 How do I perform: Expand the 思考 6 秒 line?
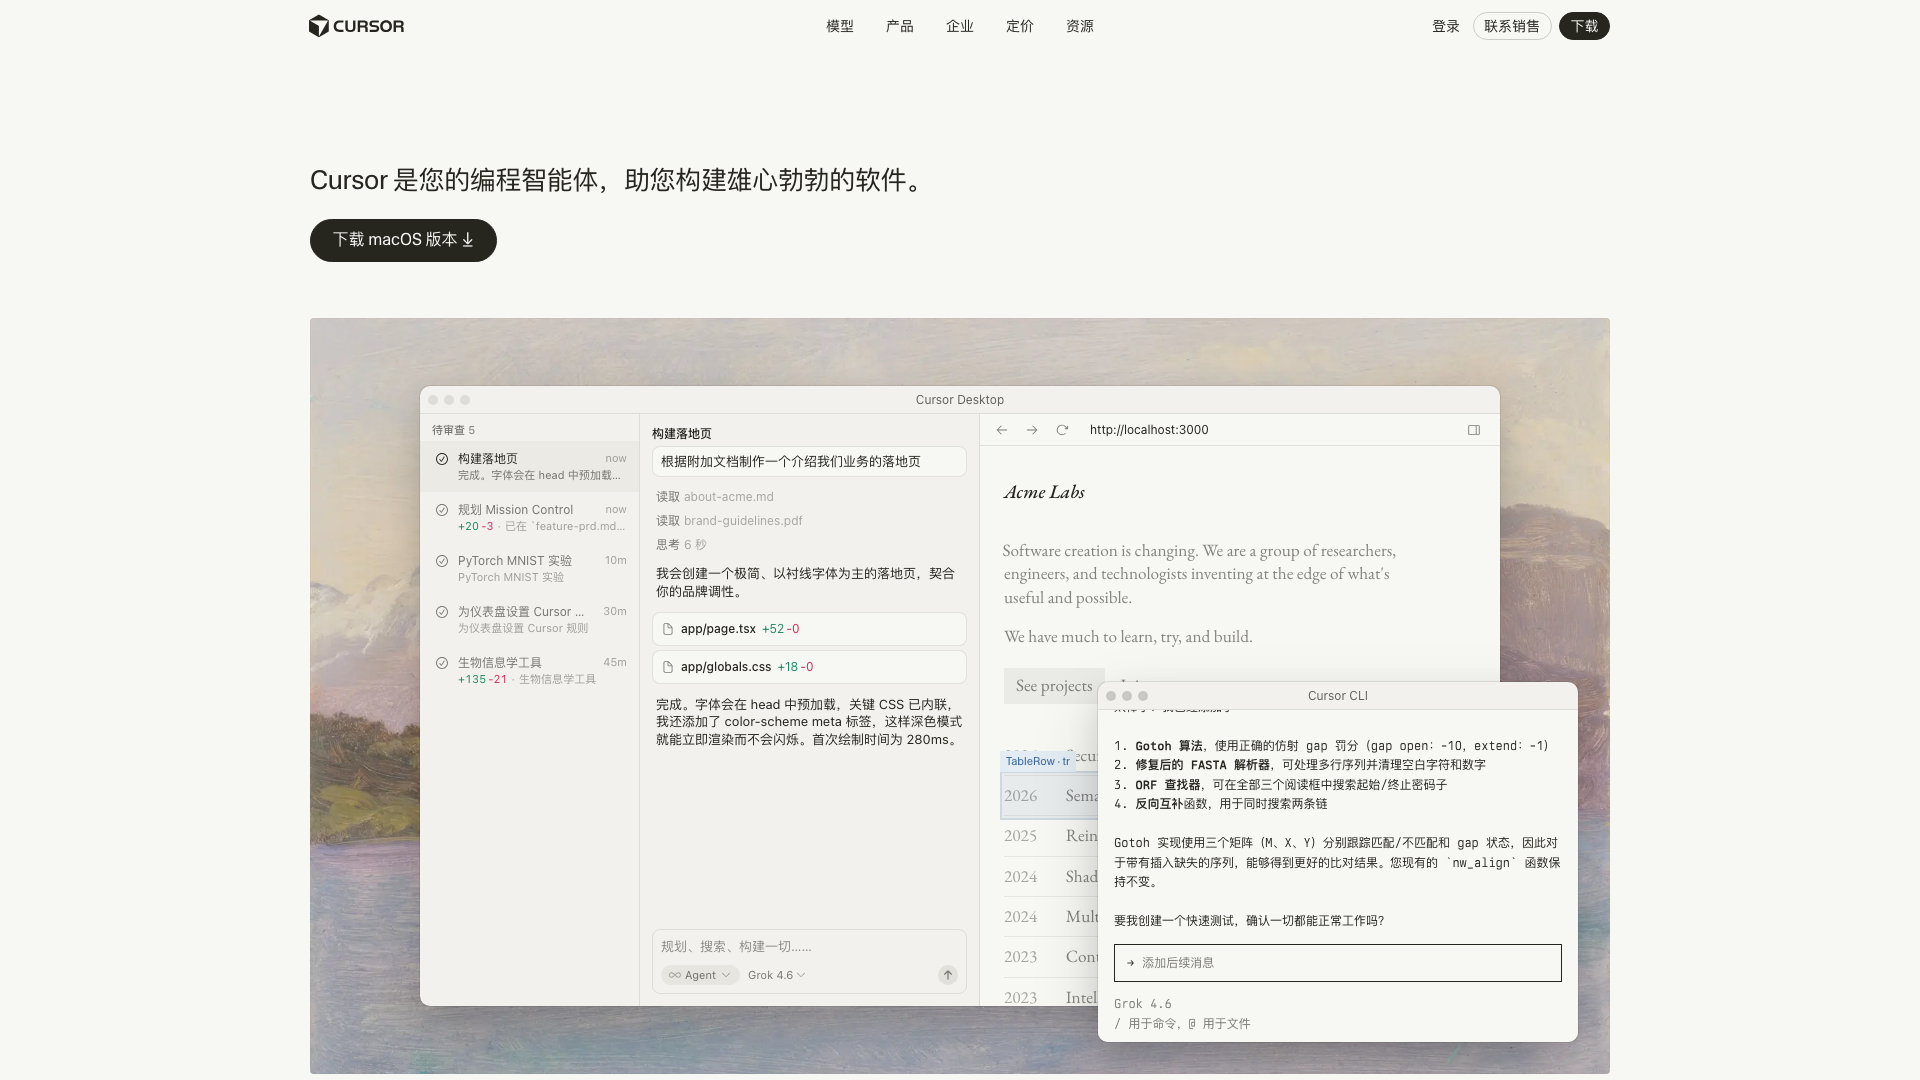point(681,545)
